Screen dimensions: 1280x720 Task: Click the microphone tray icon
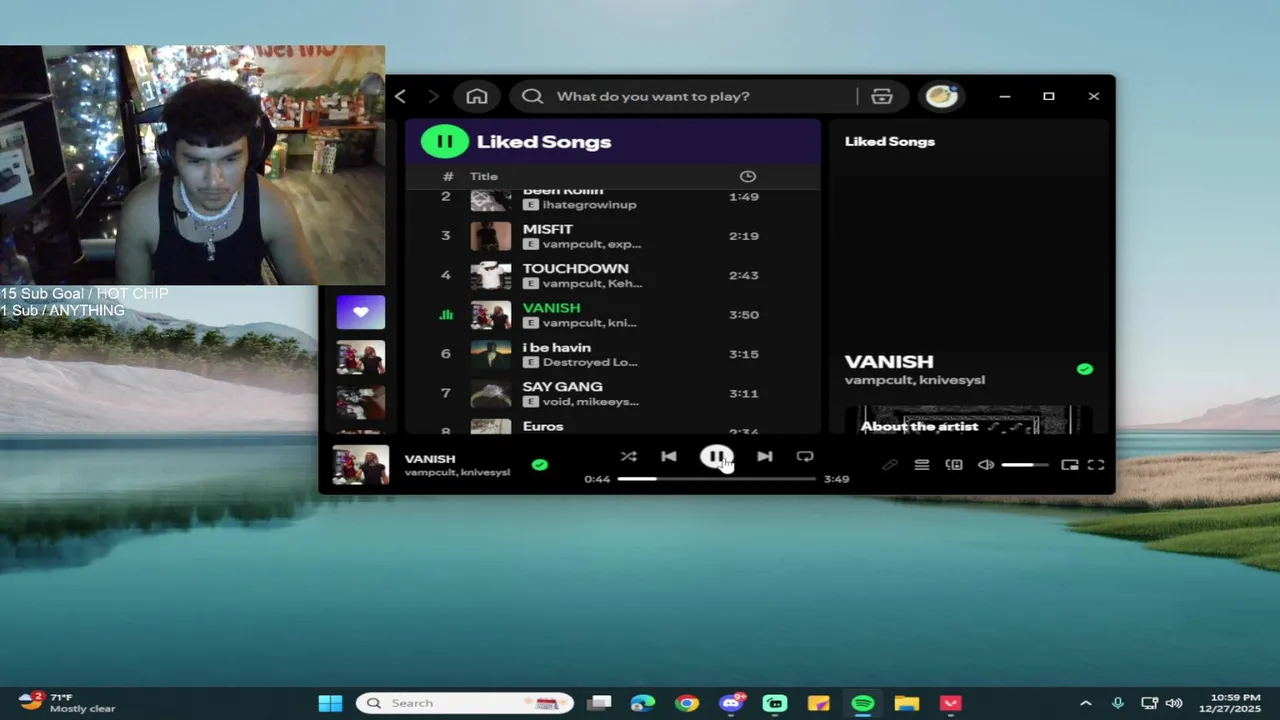(1118, 703)
